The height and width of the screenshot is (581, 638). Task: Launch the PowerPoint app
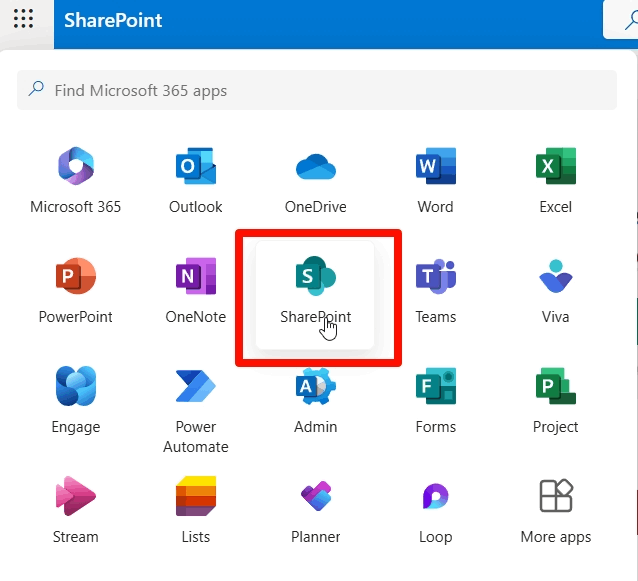pos(76,290)
